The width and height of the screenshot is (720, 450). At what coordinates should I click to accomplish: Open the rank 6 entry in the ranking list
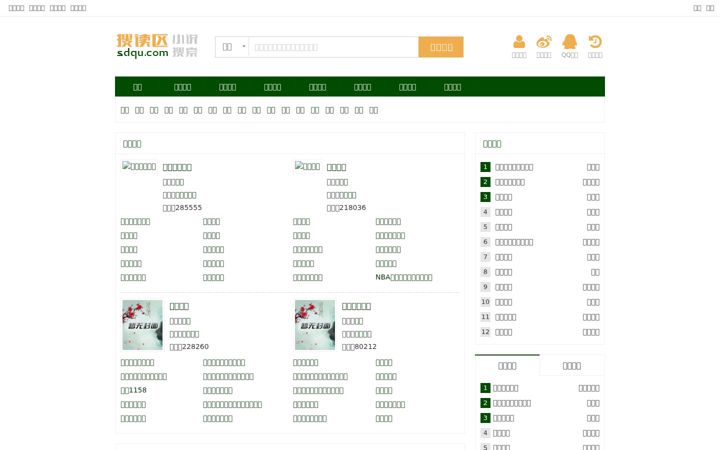click(514, 242)
